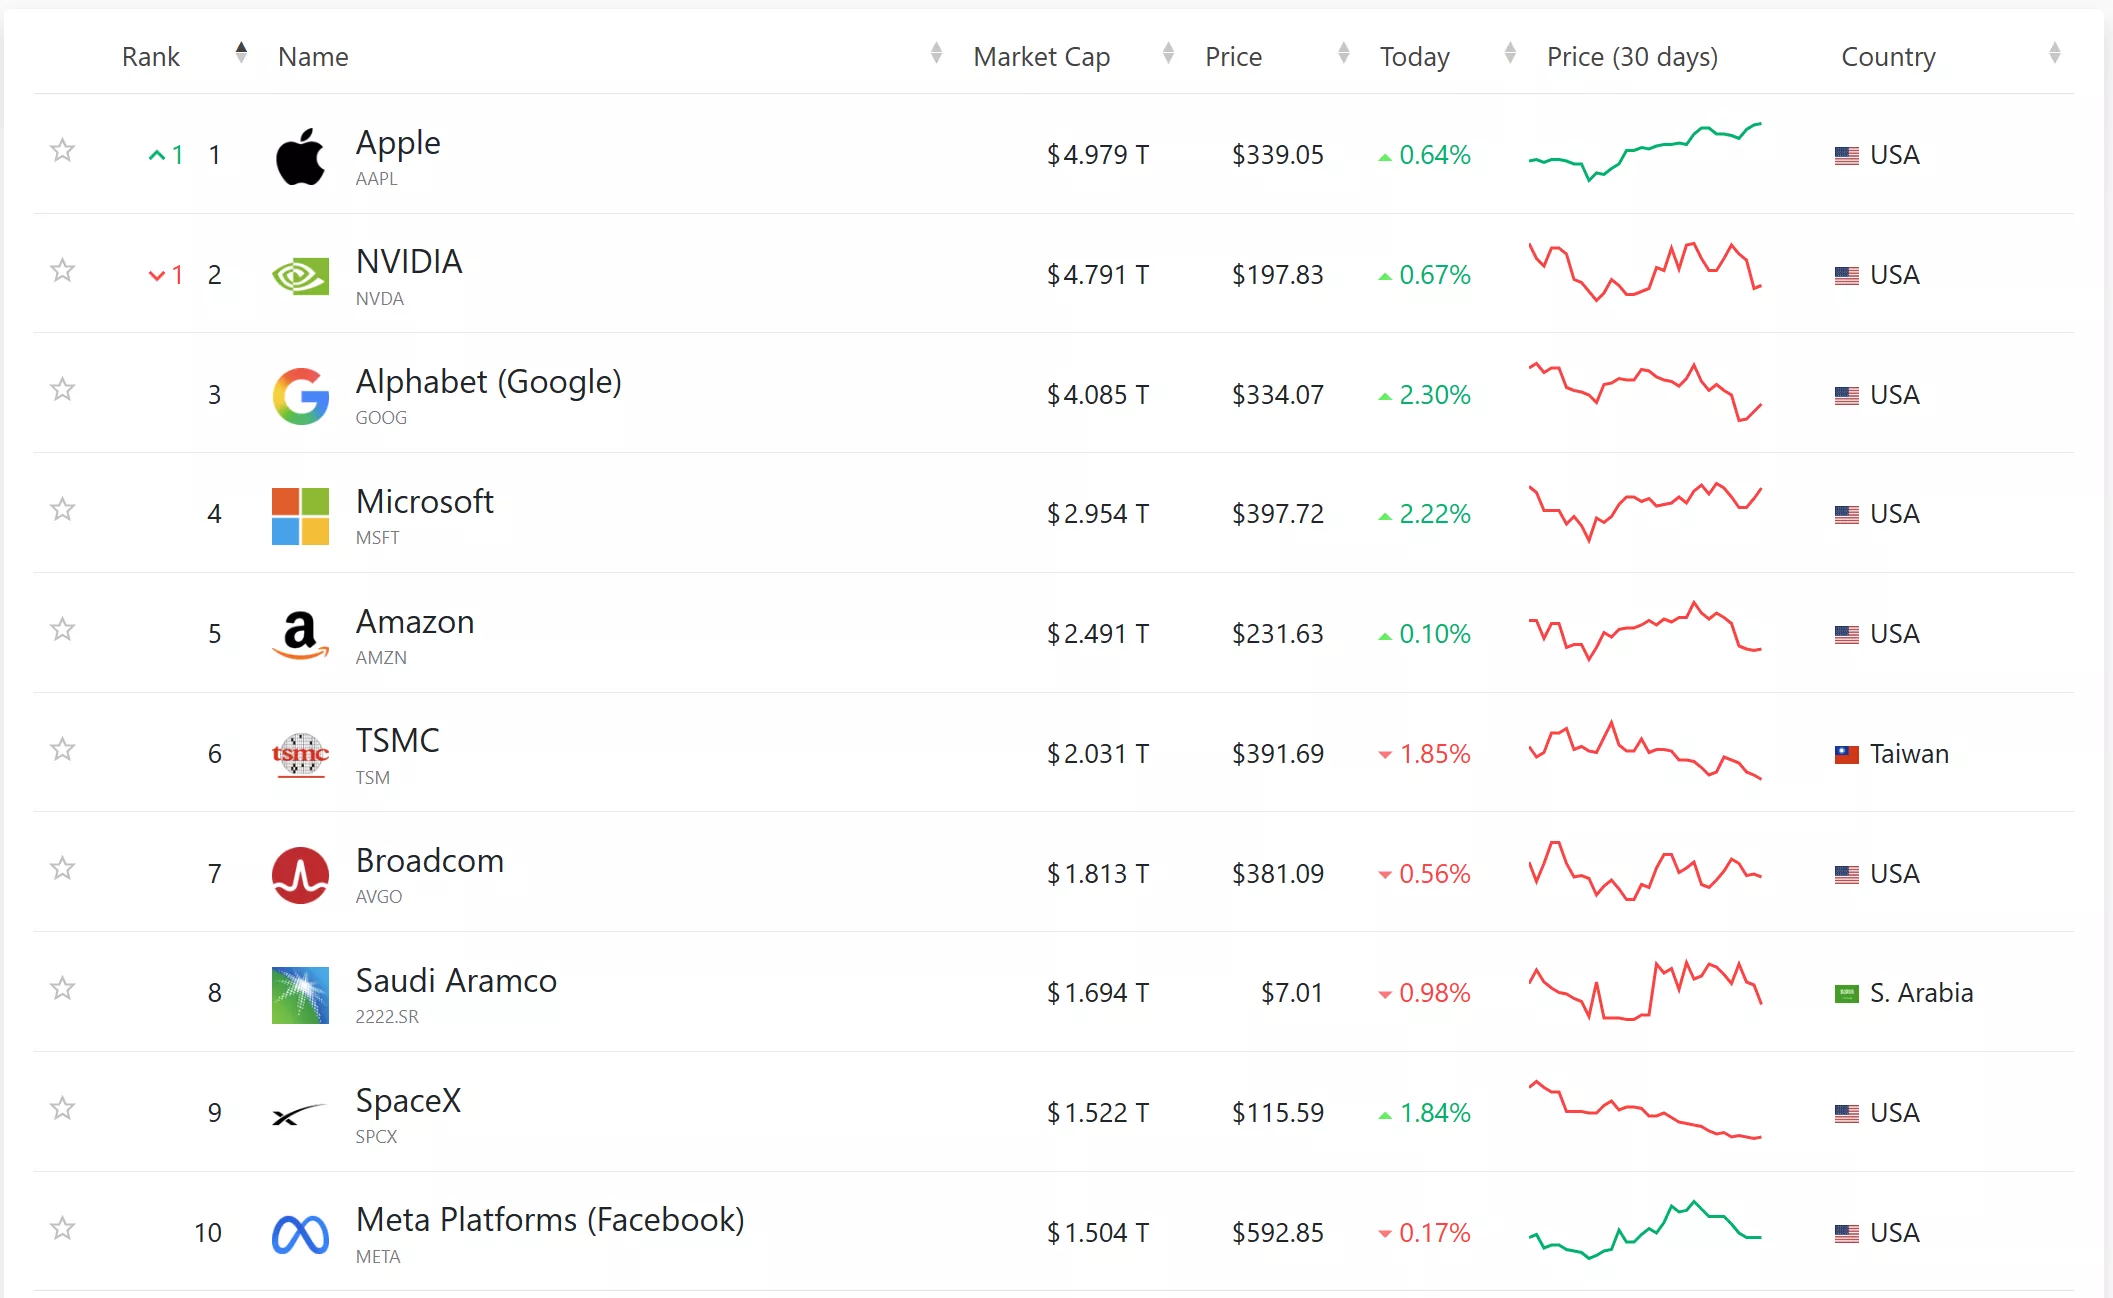Image resolution: width=2113 pixels, height=1298 pixels.
Task: Toggle favorite star for Alphabet (Google)
Action: 63,389
